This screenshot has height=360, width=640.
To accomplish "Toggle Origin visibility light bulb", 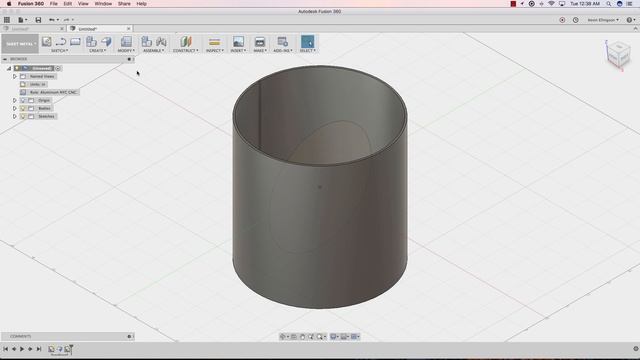I will [x=23, y=100].
